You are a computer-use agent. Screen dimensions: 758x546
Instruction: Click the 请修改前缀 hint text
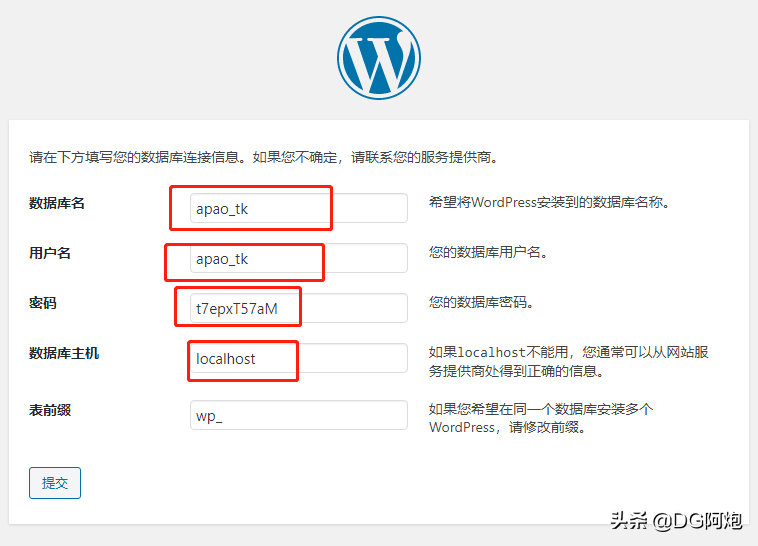click(x=541, y=418)
